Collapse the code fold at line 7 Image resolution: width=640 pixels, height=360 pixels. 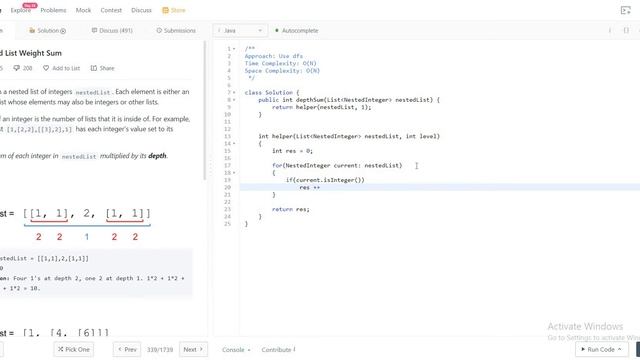point(234,93)
